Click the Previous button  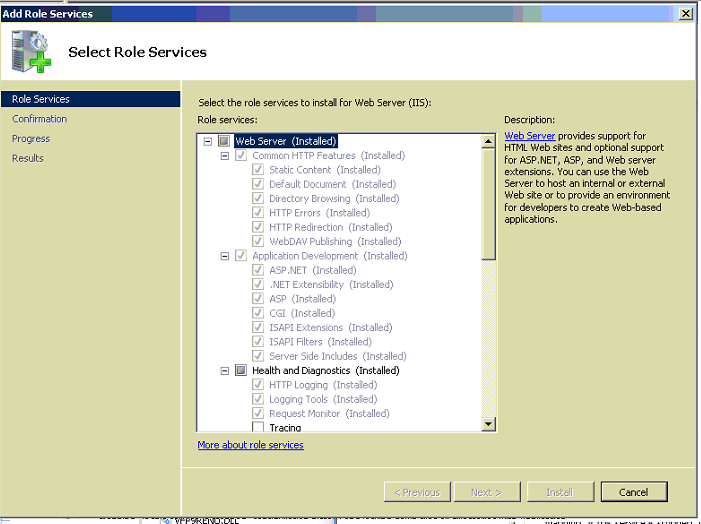click(x=417, y=492)
